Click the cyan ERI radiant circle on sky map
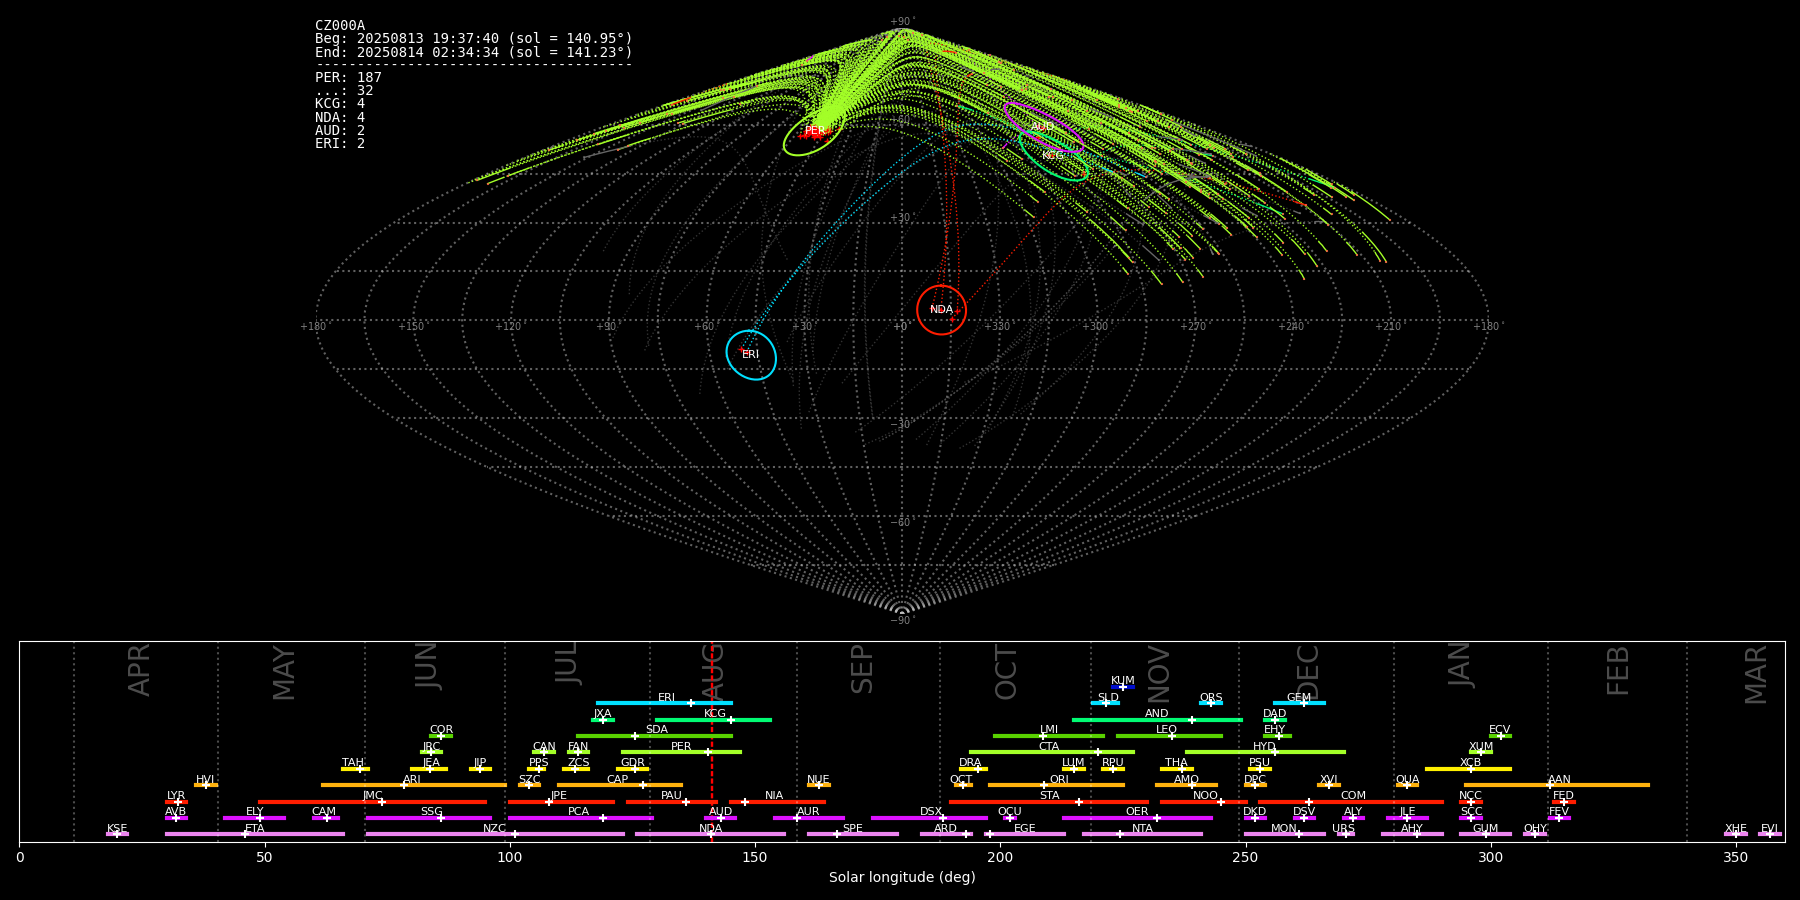Screen dimensions: 1800x900 751,355
